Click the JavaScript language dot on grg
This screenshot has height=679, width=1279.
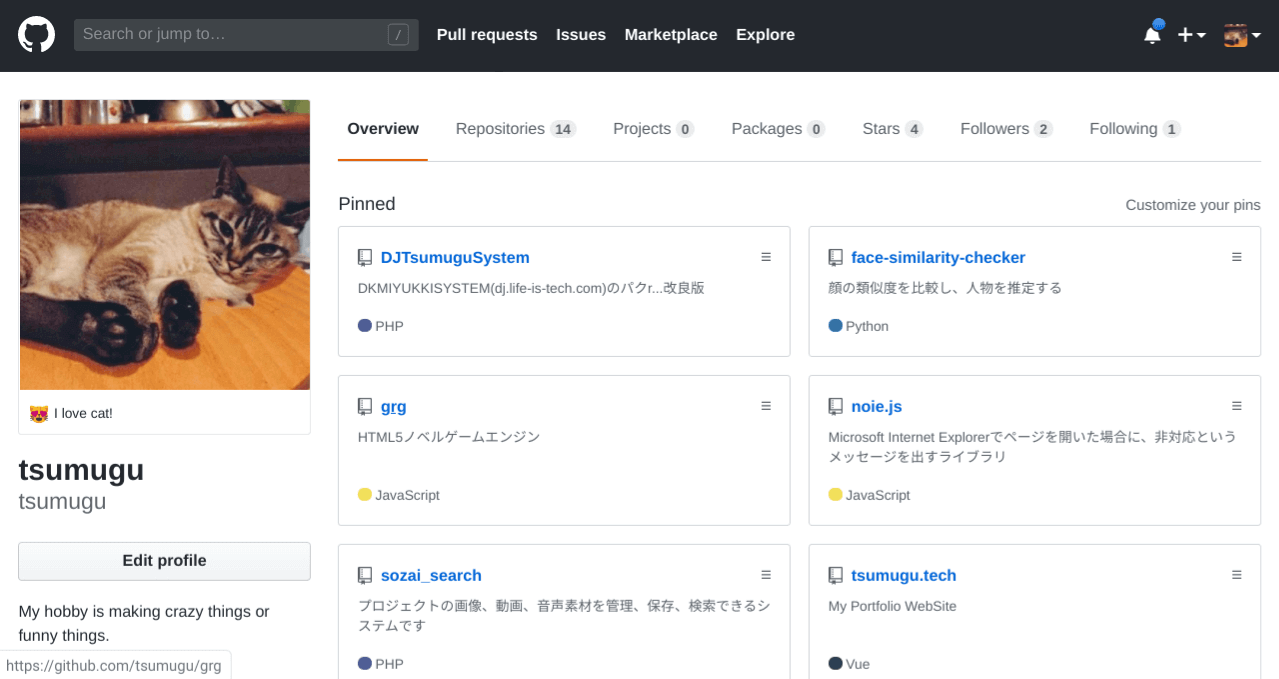pos(364,494)
